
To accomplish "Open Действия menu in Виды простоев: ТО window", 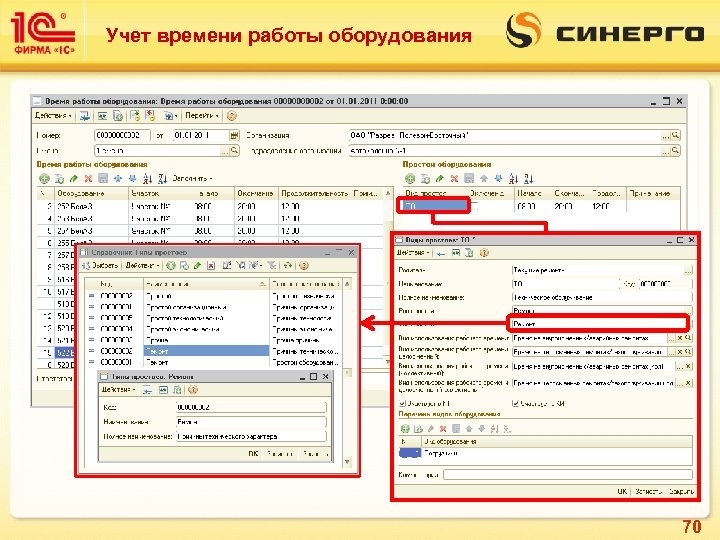I will click(x=413, y=253).
